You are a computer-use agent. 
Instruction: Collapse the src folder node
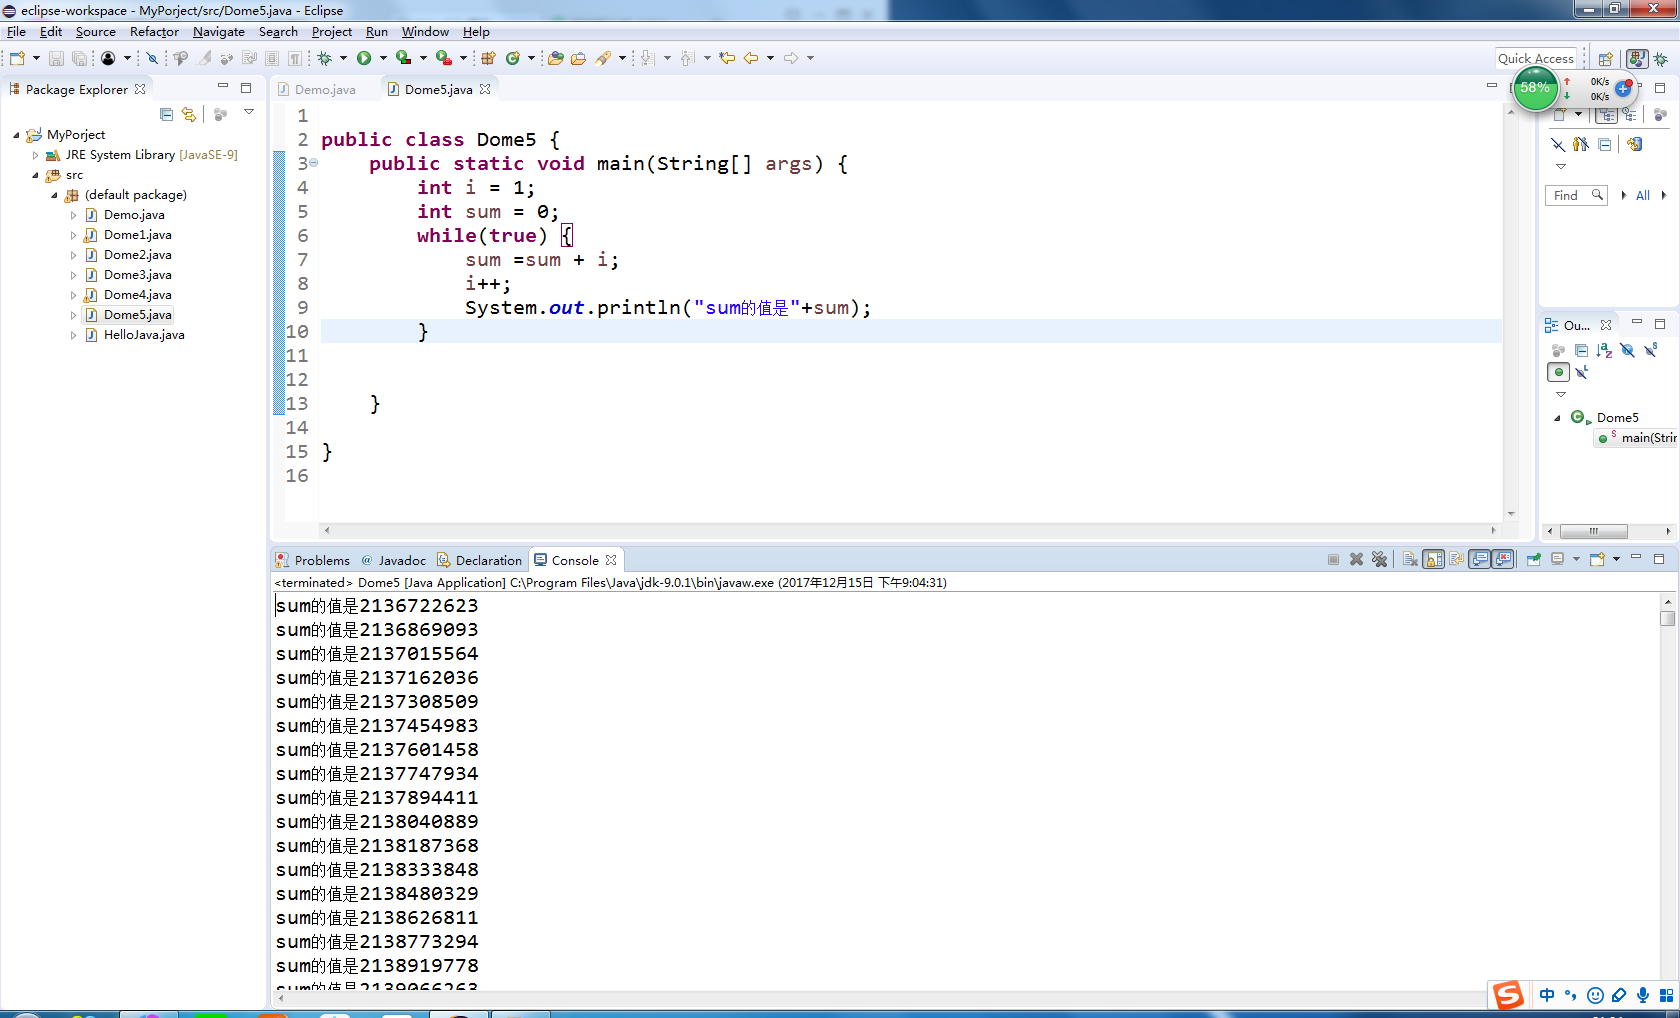point(35,175)
